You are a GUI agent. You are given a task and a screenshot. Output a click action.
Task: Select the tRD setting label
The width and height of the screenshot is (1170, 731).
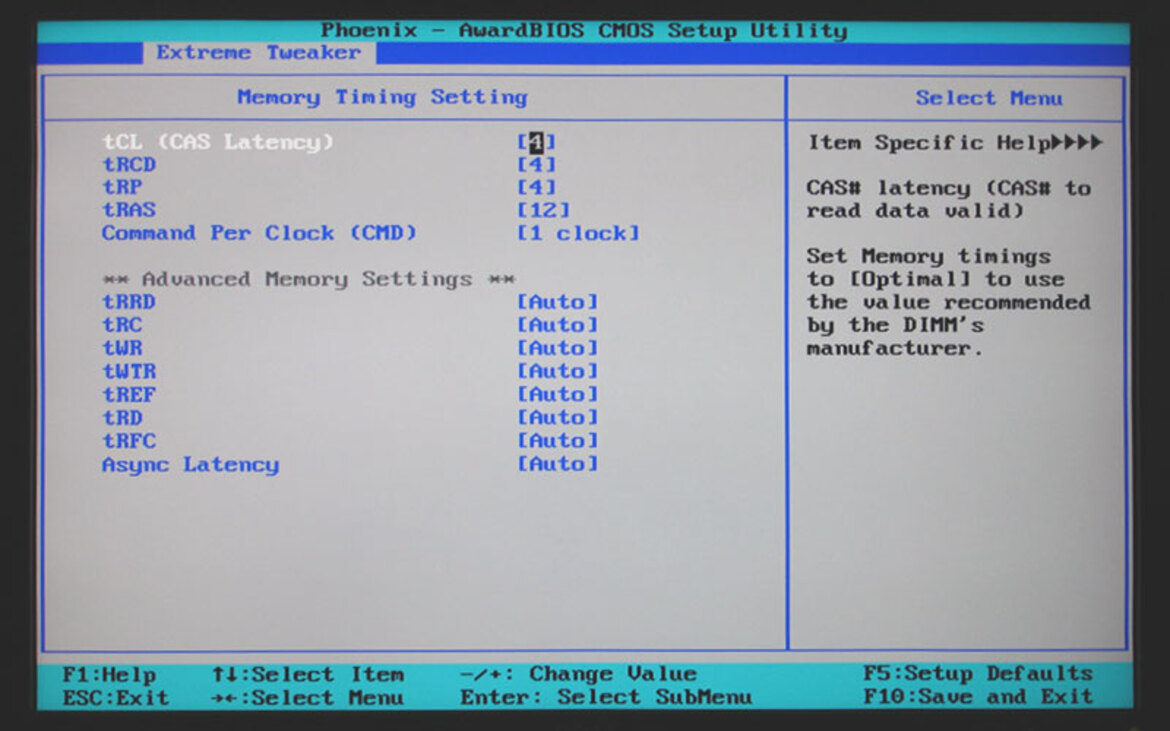[122, 418]
